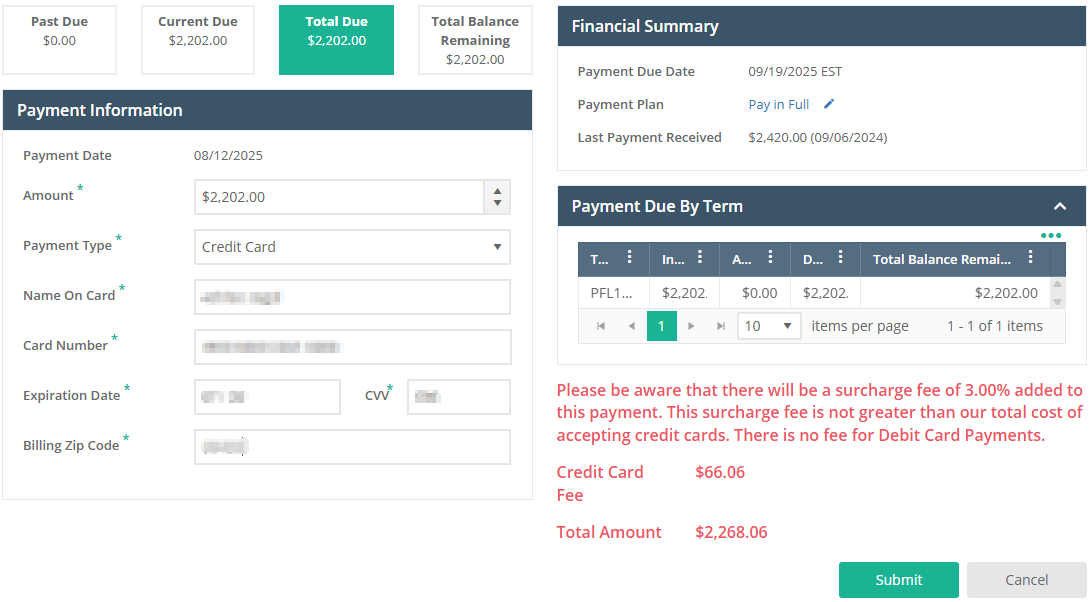The image size is (1089, 602).
Task: Jump to the last grid page
Action: pyautogui.click(x=721, y=326)
